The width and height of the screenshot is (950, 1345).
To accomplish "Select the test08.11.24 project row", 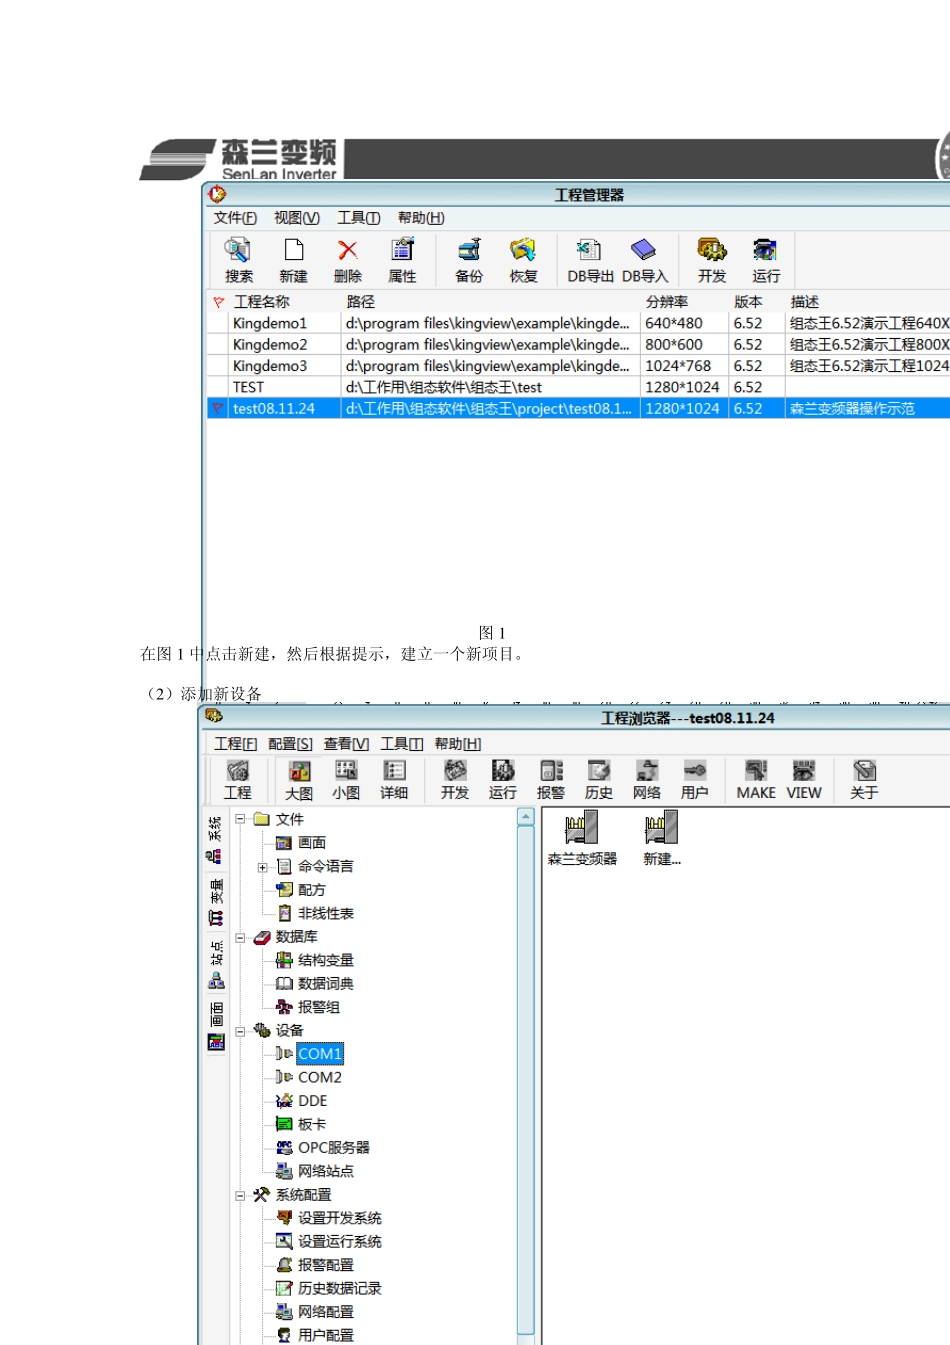I will click(x=578, y=408).
